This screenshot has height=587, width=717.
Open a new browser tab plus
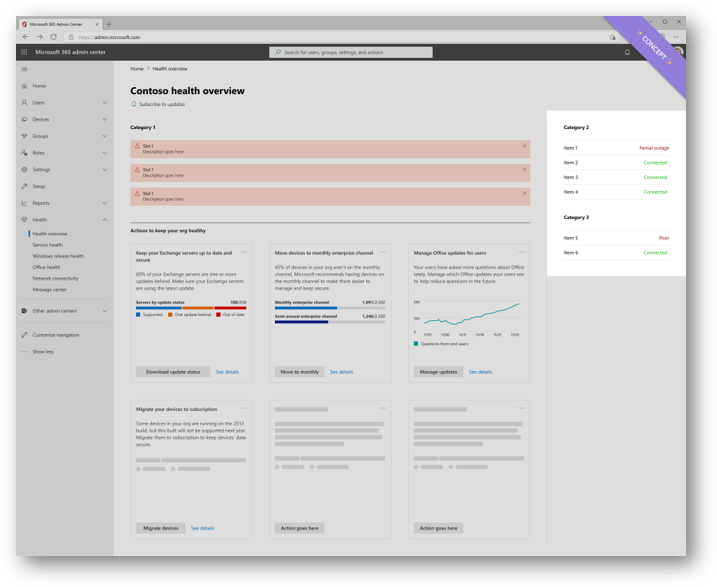tap(109, 24)
